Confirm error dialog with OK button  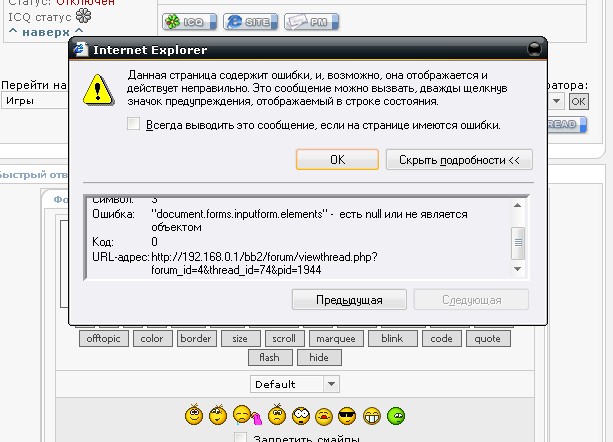[337, 159]
